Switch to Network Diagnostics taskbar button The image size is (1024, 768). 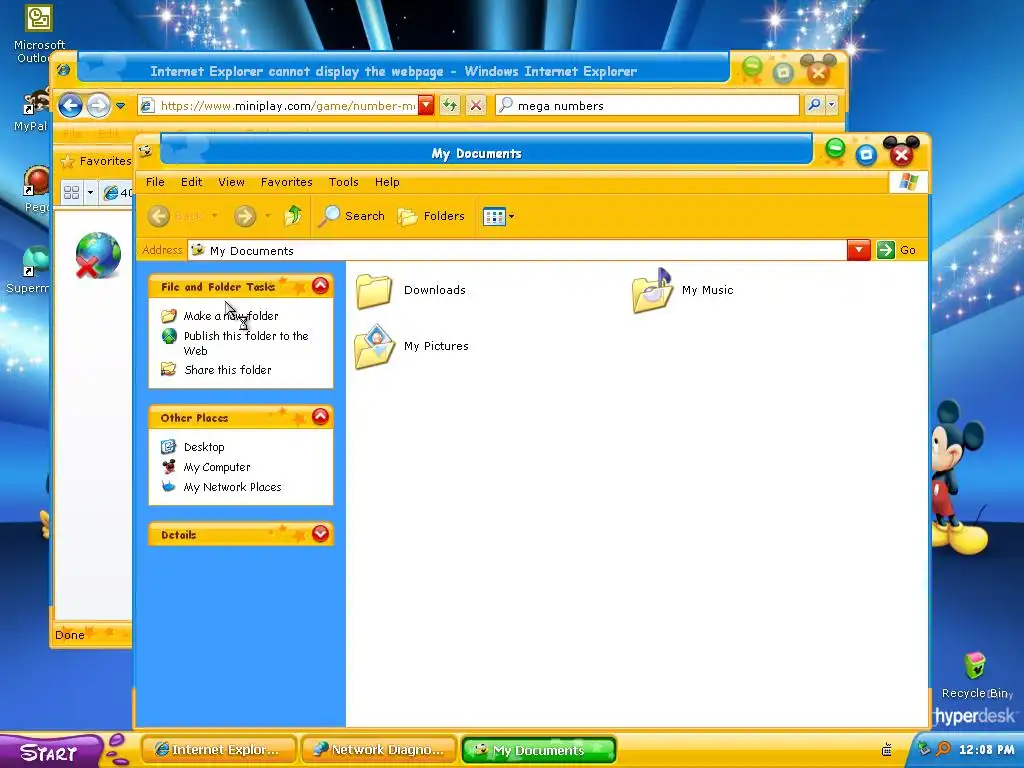coord(379,750)
